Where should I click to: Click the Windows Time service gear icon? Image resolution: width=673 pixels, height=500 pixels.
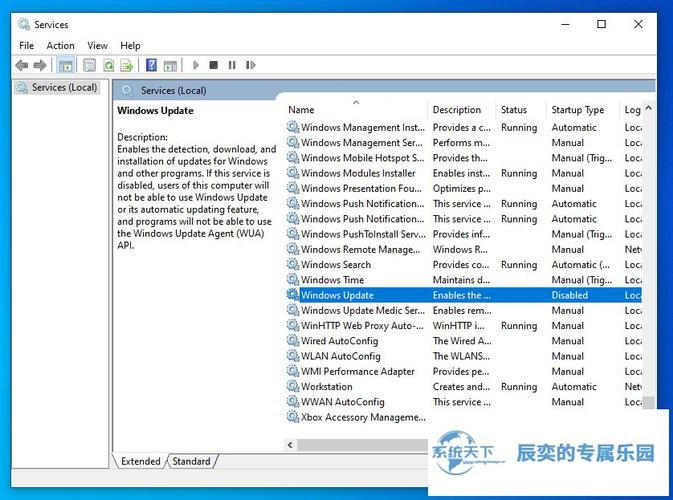293,280
